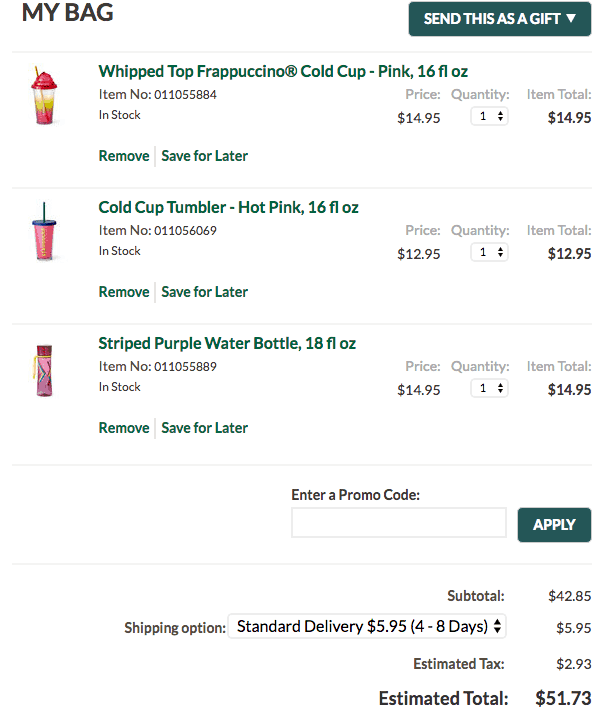Click the arrow on Send This As A Gift
609x723 pixels.
(x=571, y=18)
